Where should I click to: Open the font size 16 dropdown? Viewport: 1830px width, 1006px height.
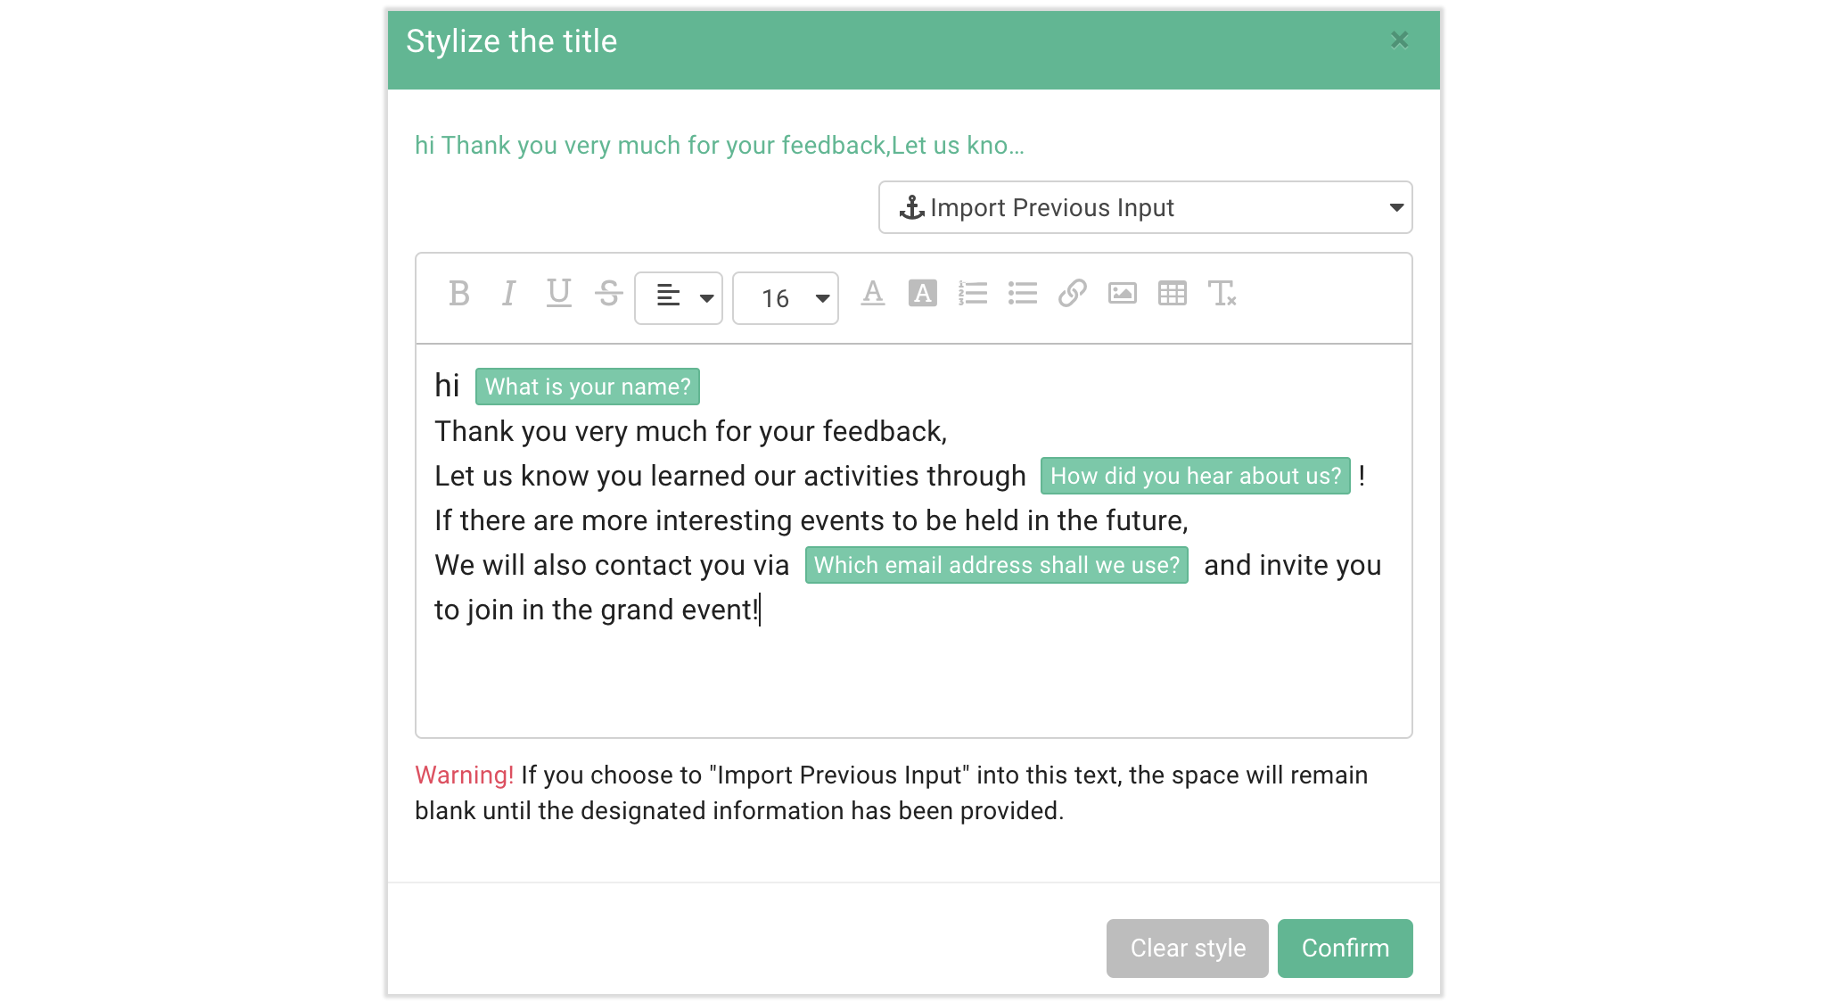tap(785, 297)
